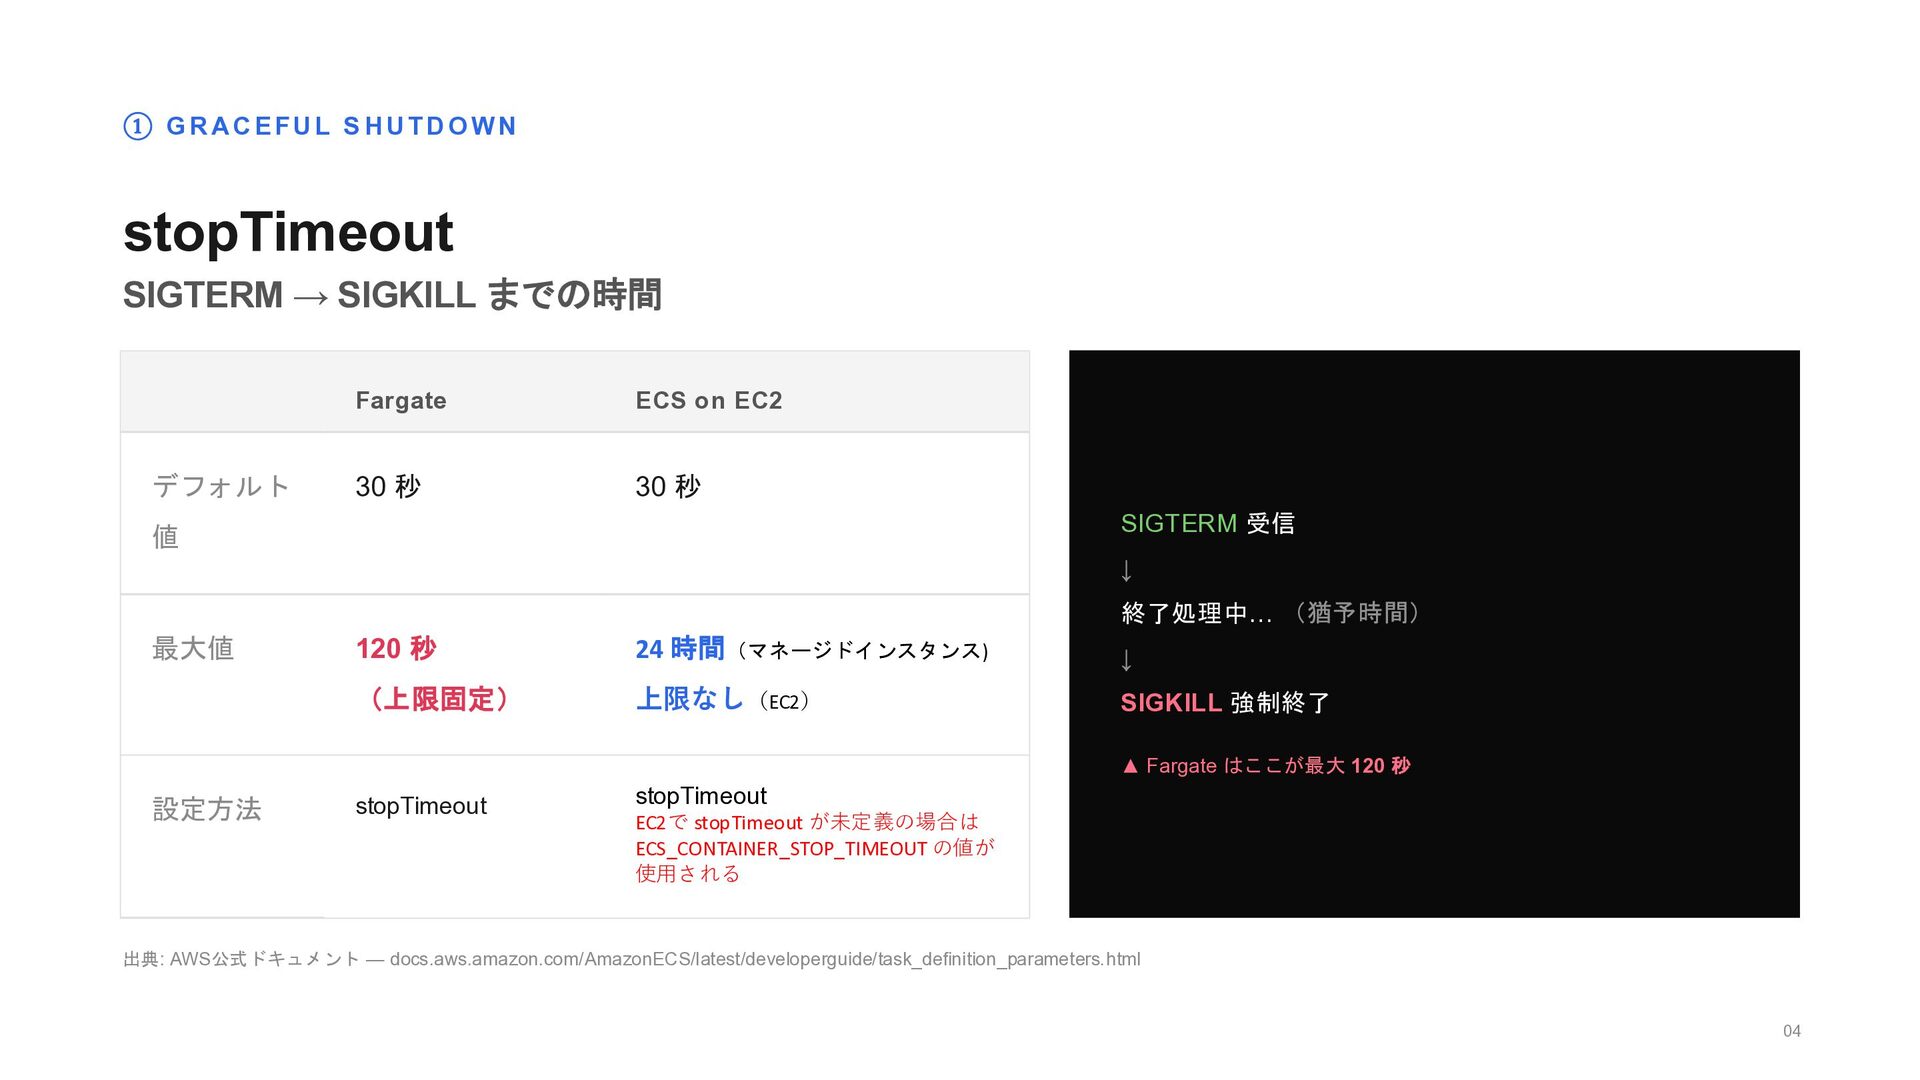This screenshot has width=1920, height=1080.
Task: Click the circled number 1 icon
Action: pos(137,126)
